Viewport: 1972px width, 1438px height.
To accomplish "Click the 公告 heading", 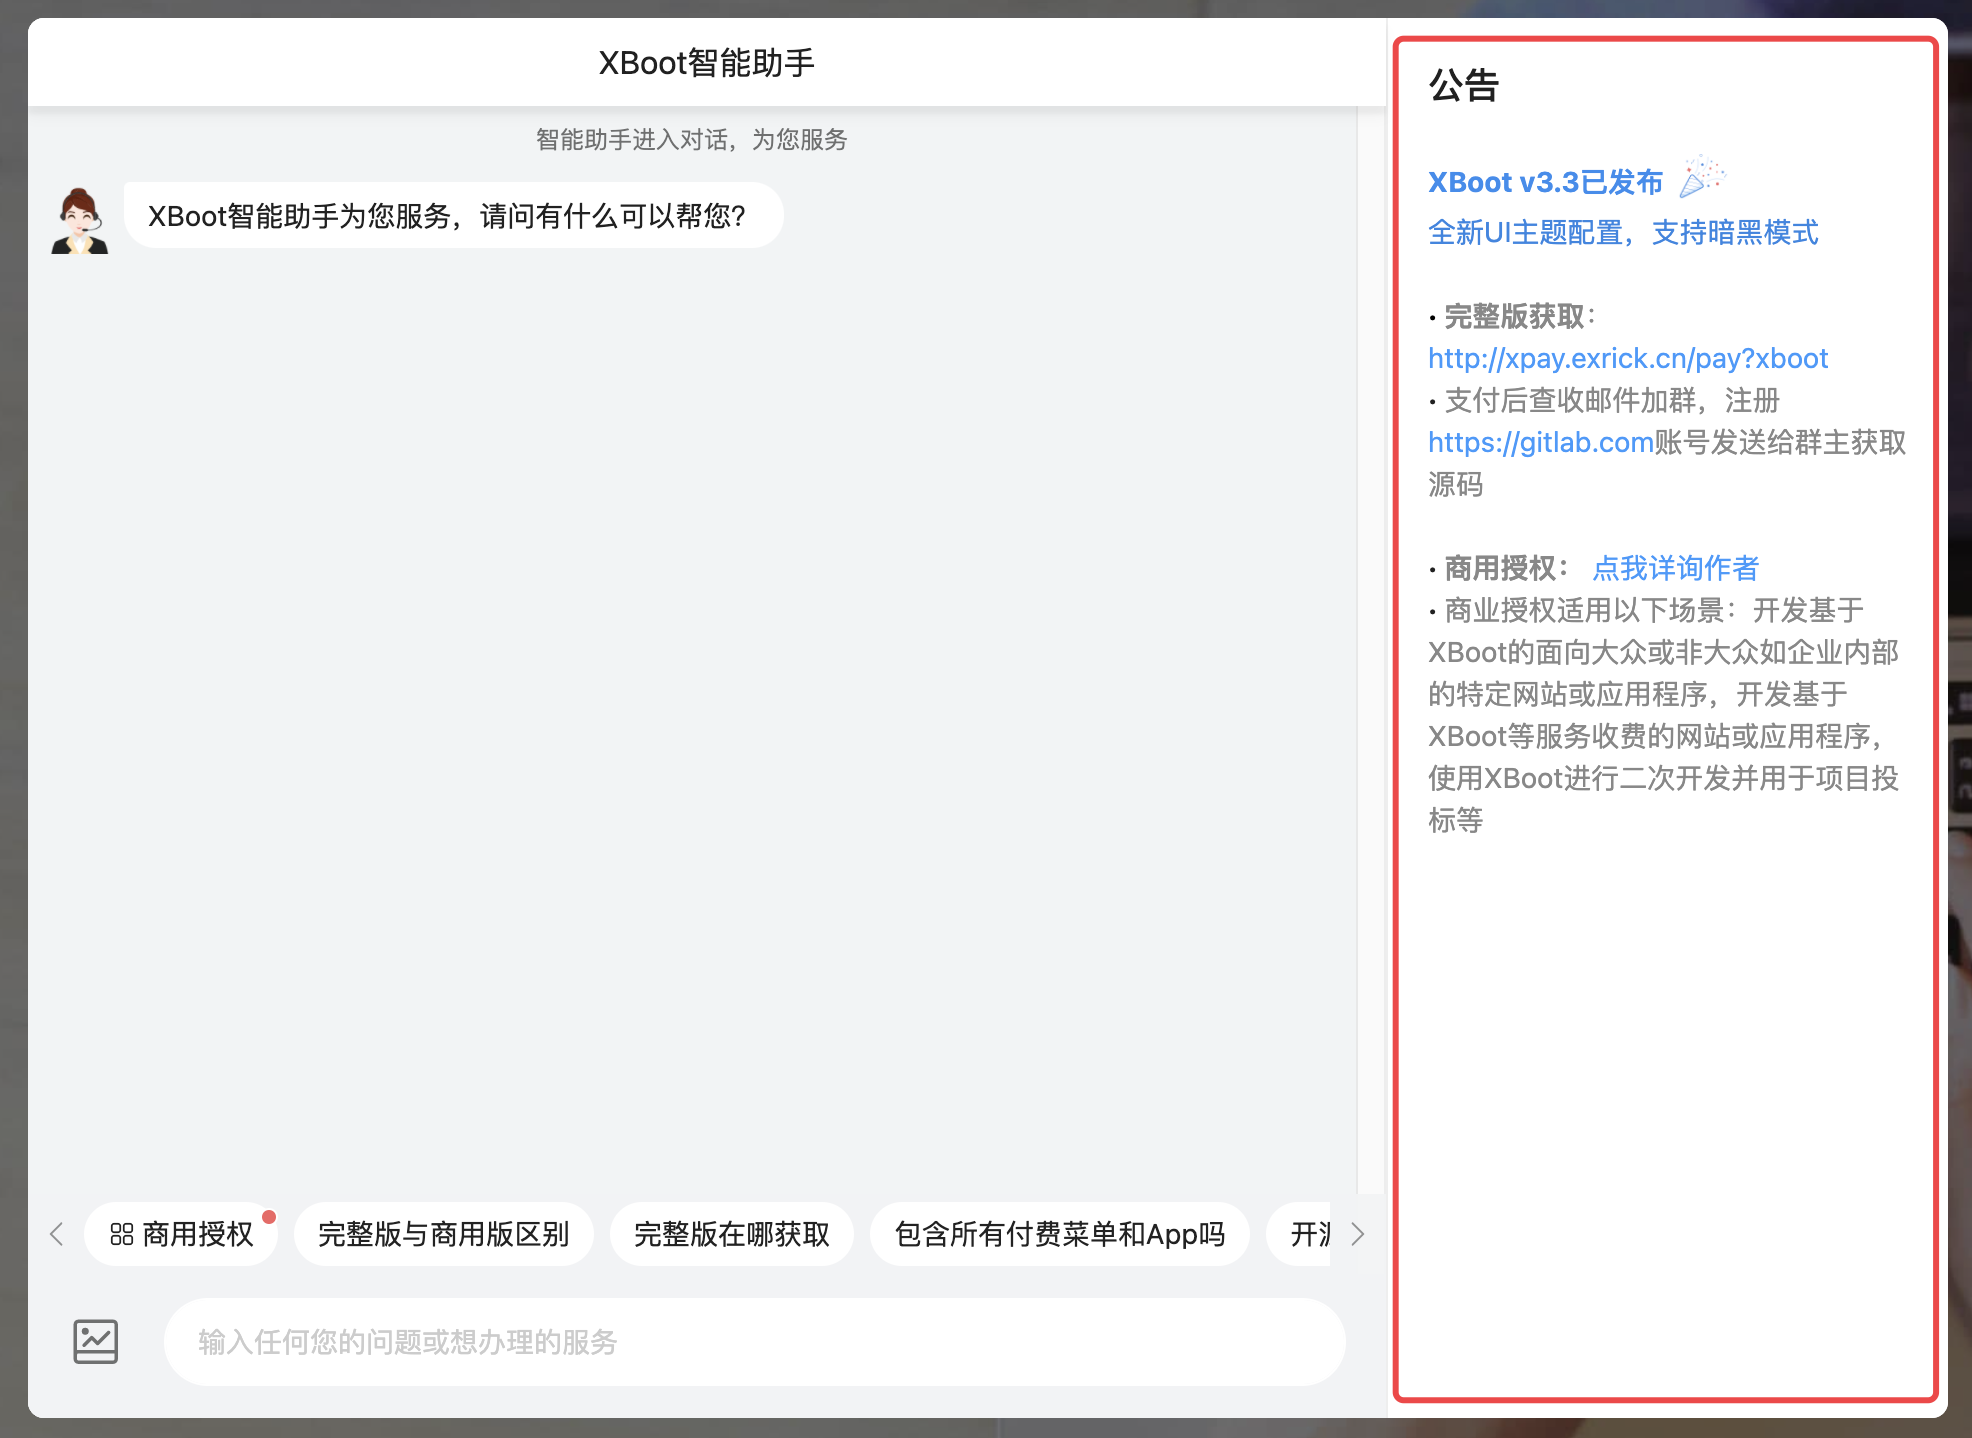I will click(x=1464, y=85).
